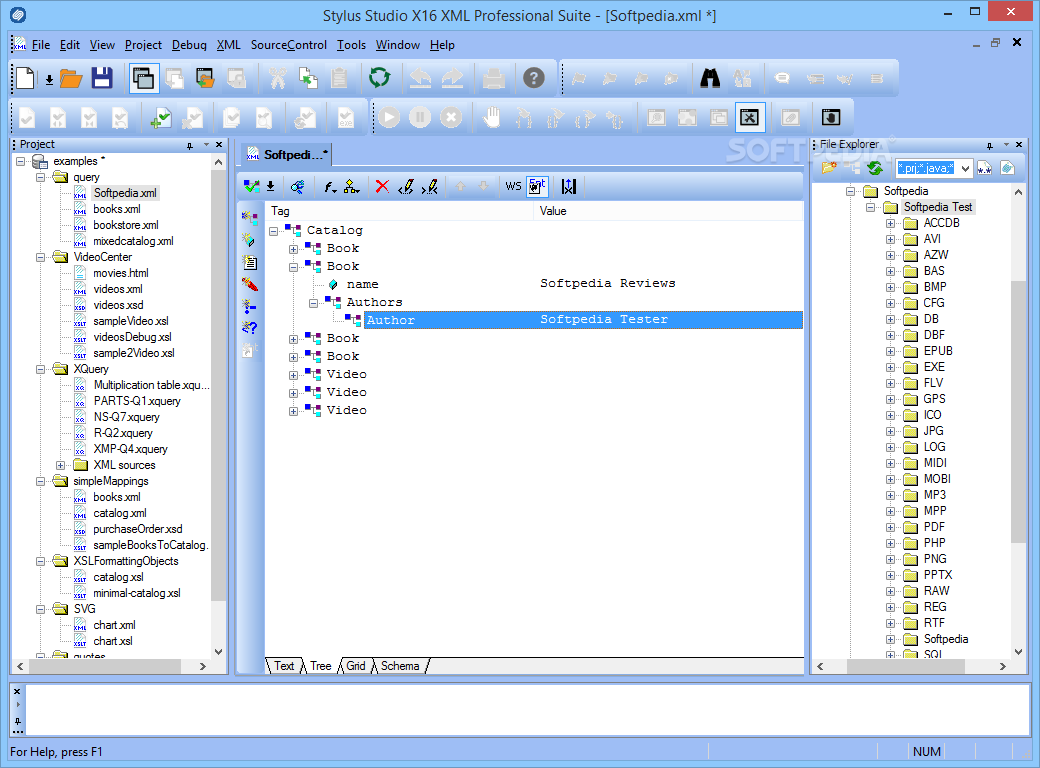Click the red pencil icon in the side strip

[x=249, y=285]
